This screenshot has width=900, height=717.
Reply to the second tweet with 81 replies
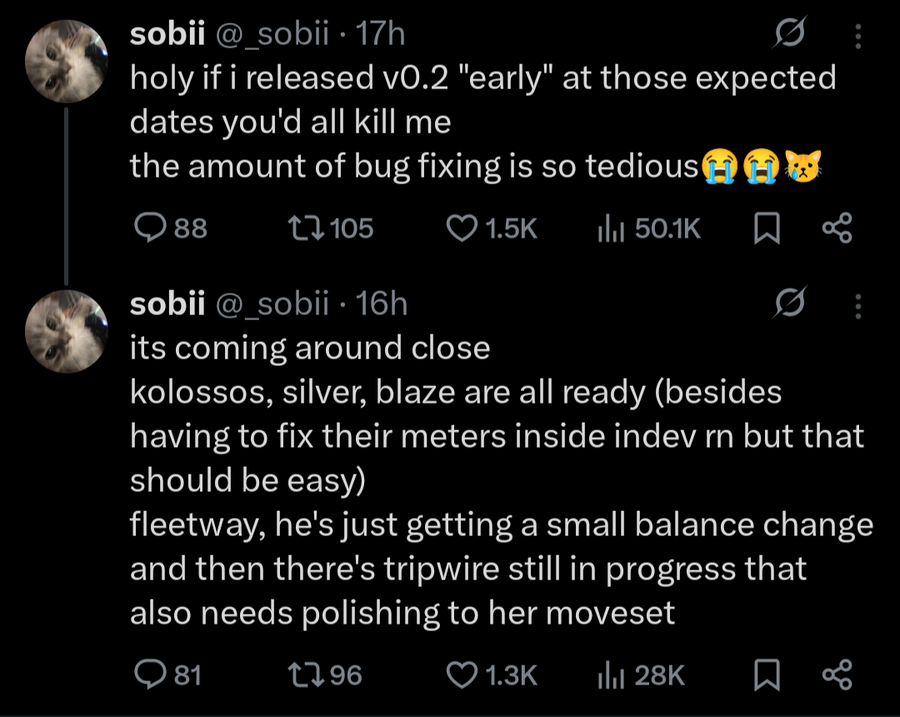point(150,675)
